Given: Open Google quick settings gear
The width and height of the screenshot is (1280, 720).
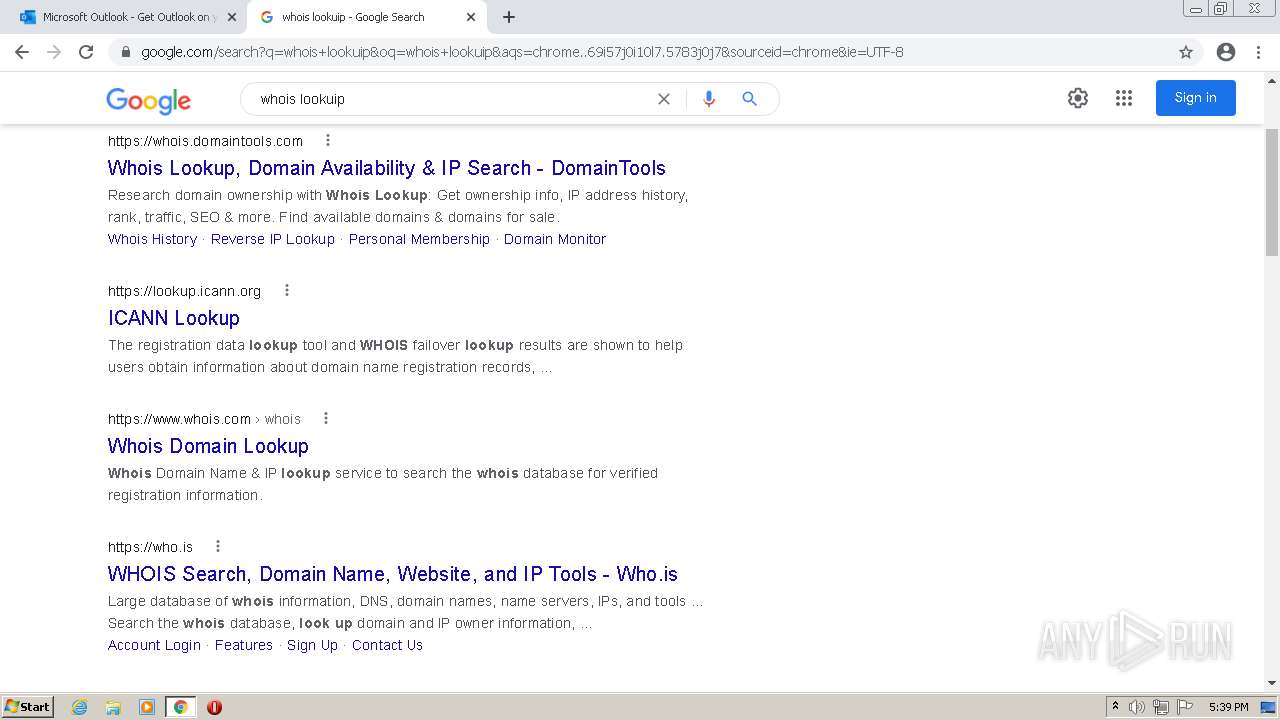Looking at the screenshot, I should click(1078, 98).
